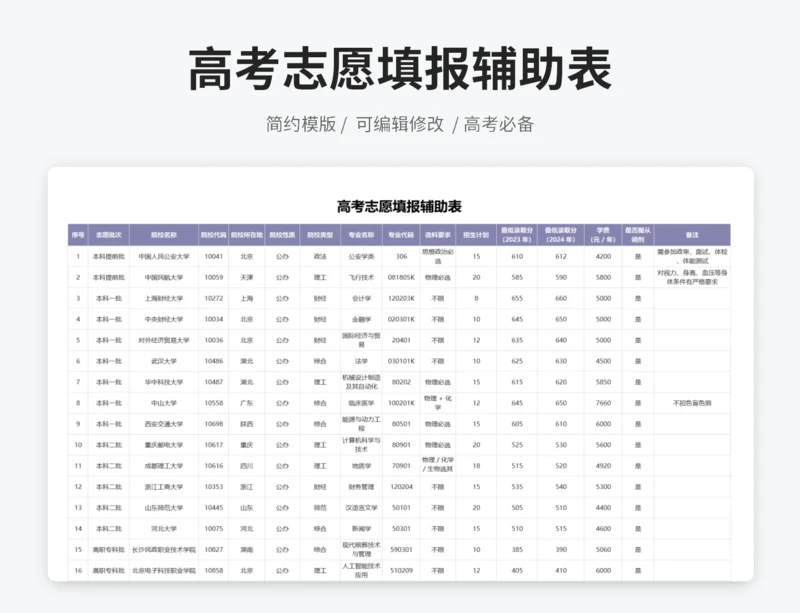Select tuition cell '4920'

point(603,466)
